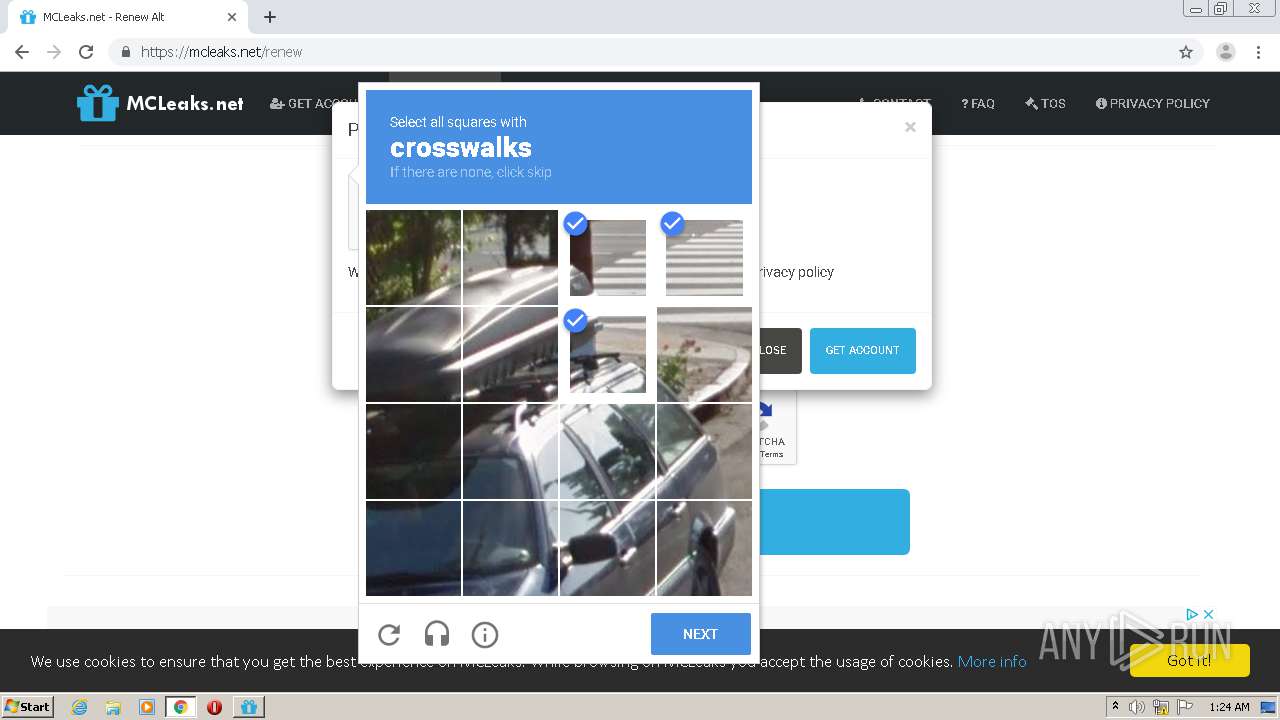
Task: Open the Action Center flag tray icon
Action: 1184,707
